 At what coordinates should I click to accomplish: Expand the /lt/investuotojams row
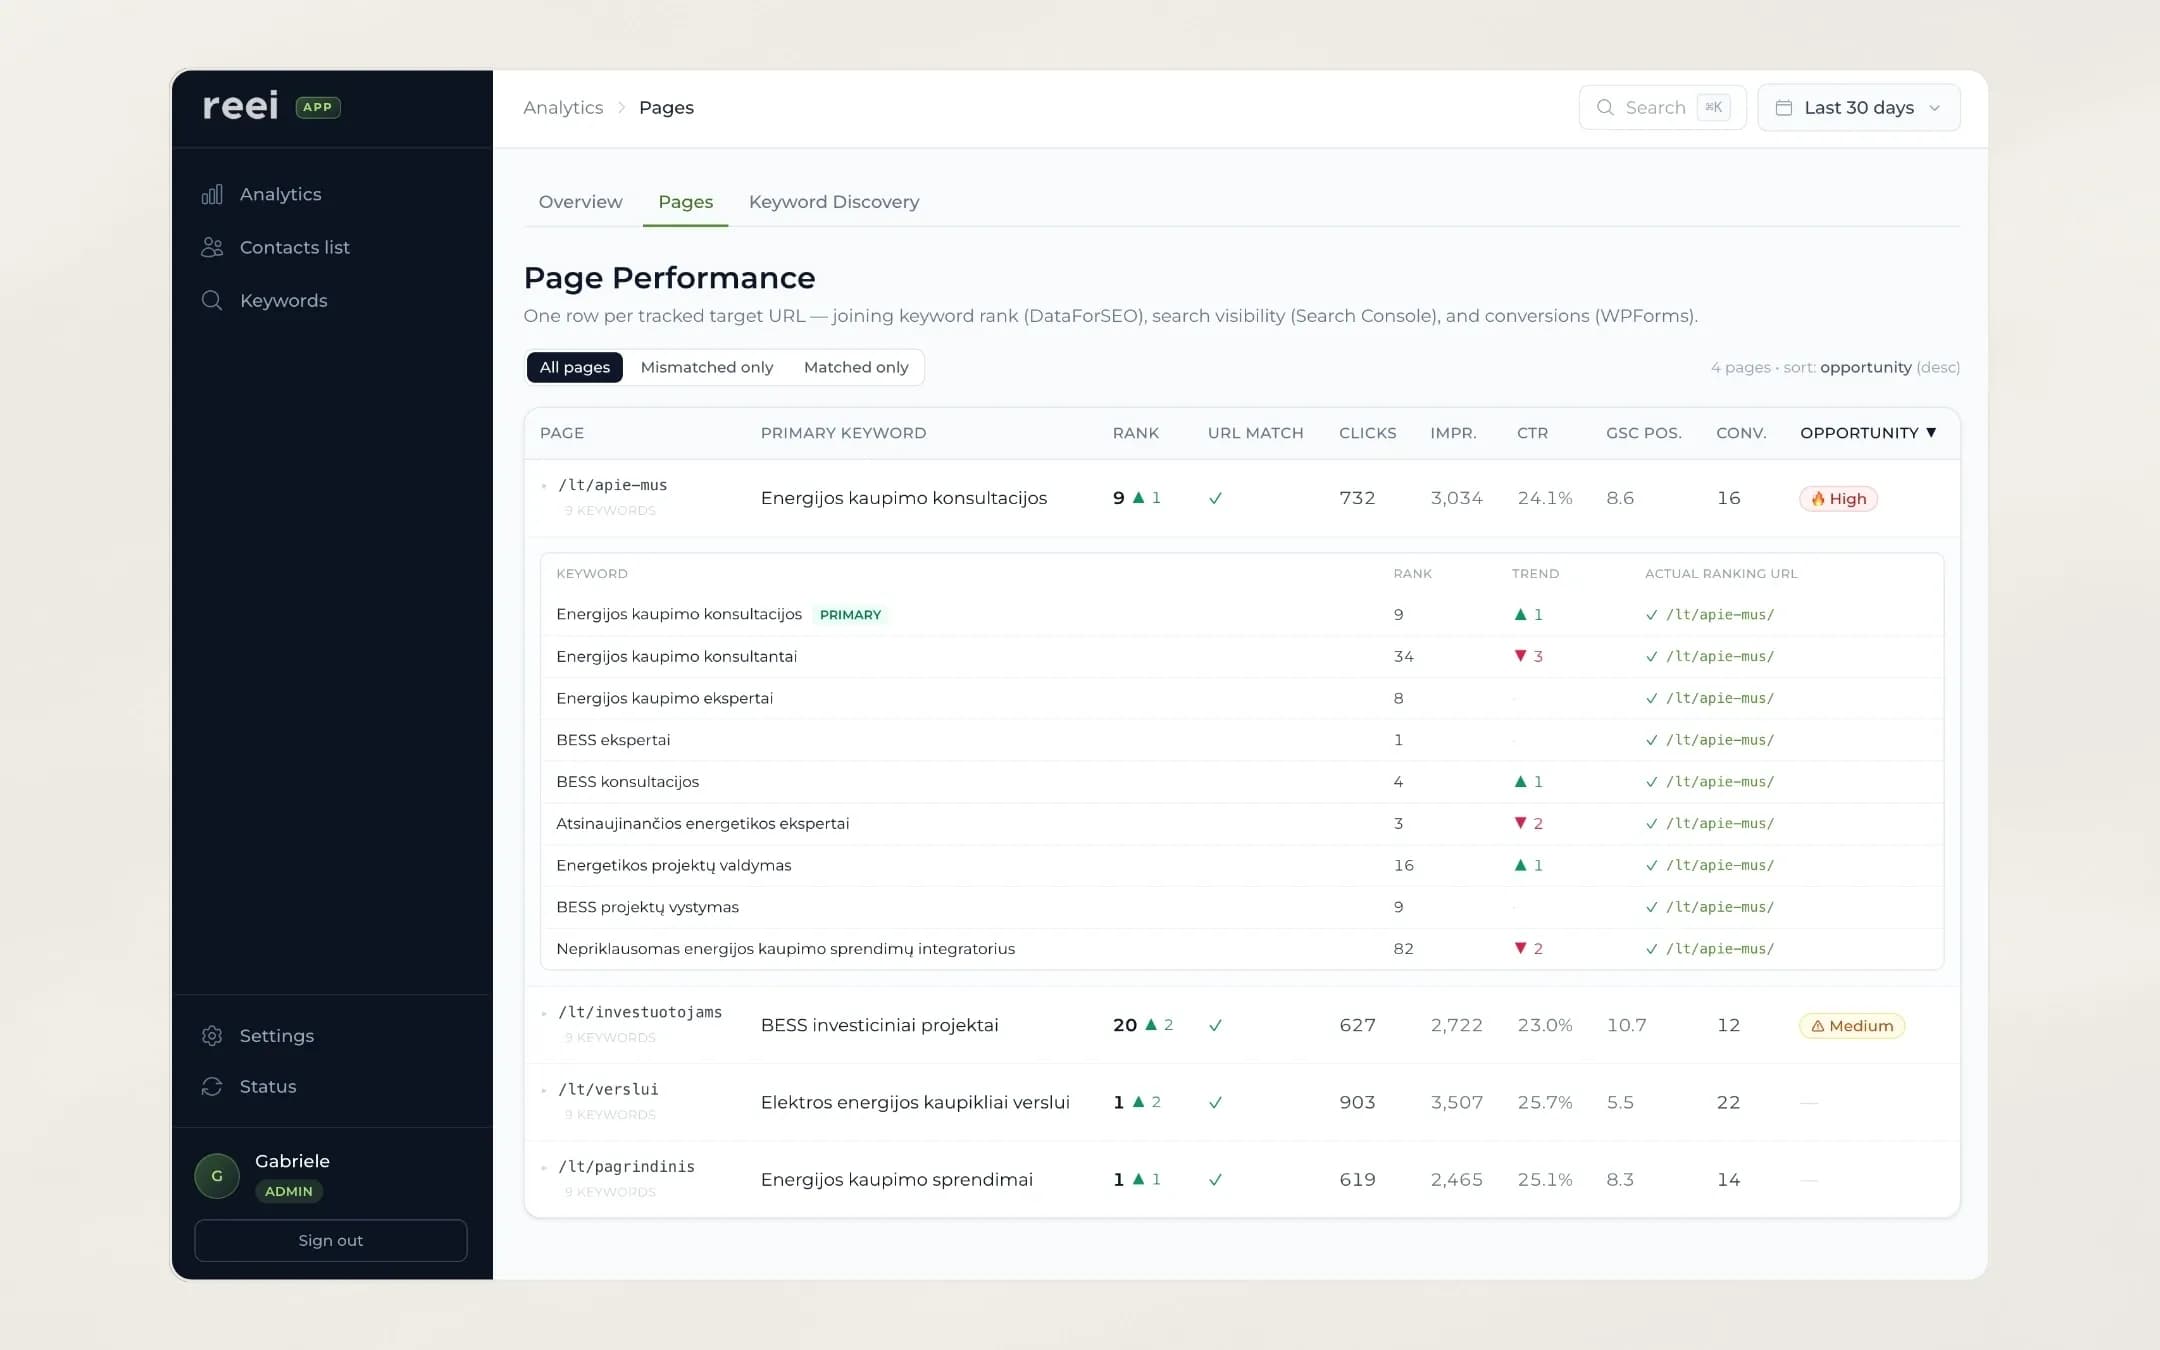point(544,1013)
